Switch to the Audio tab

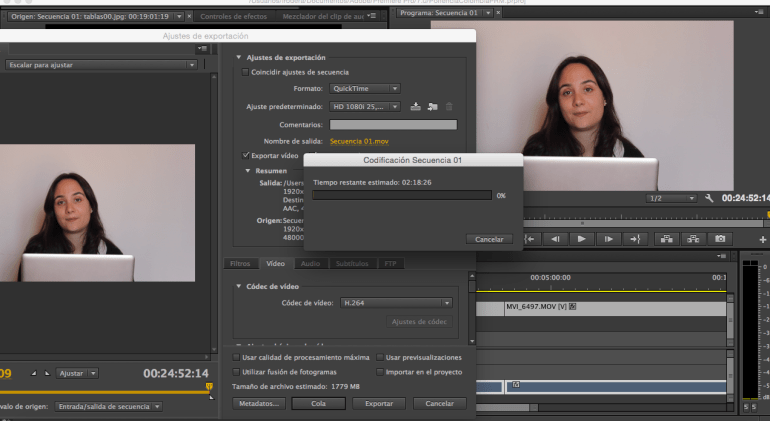(x=310, y=264)
